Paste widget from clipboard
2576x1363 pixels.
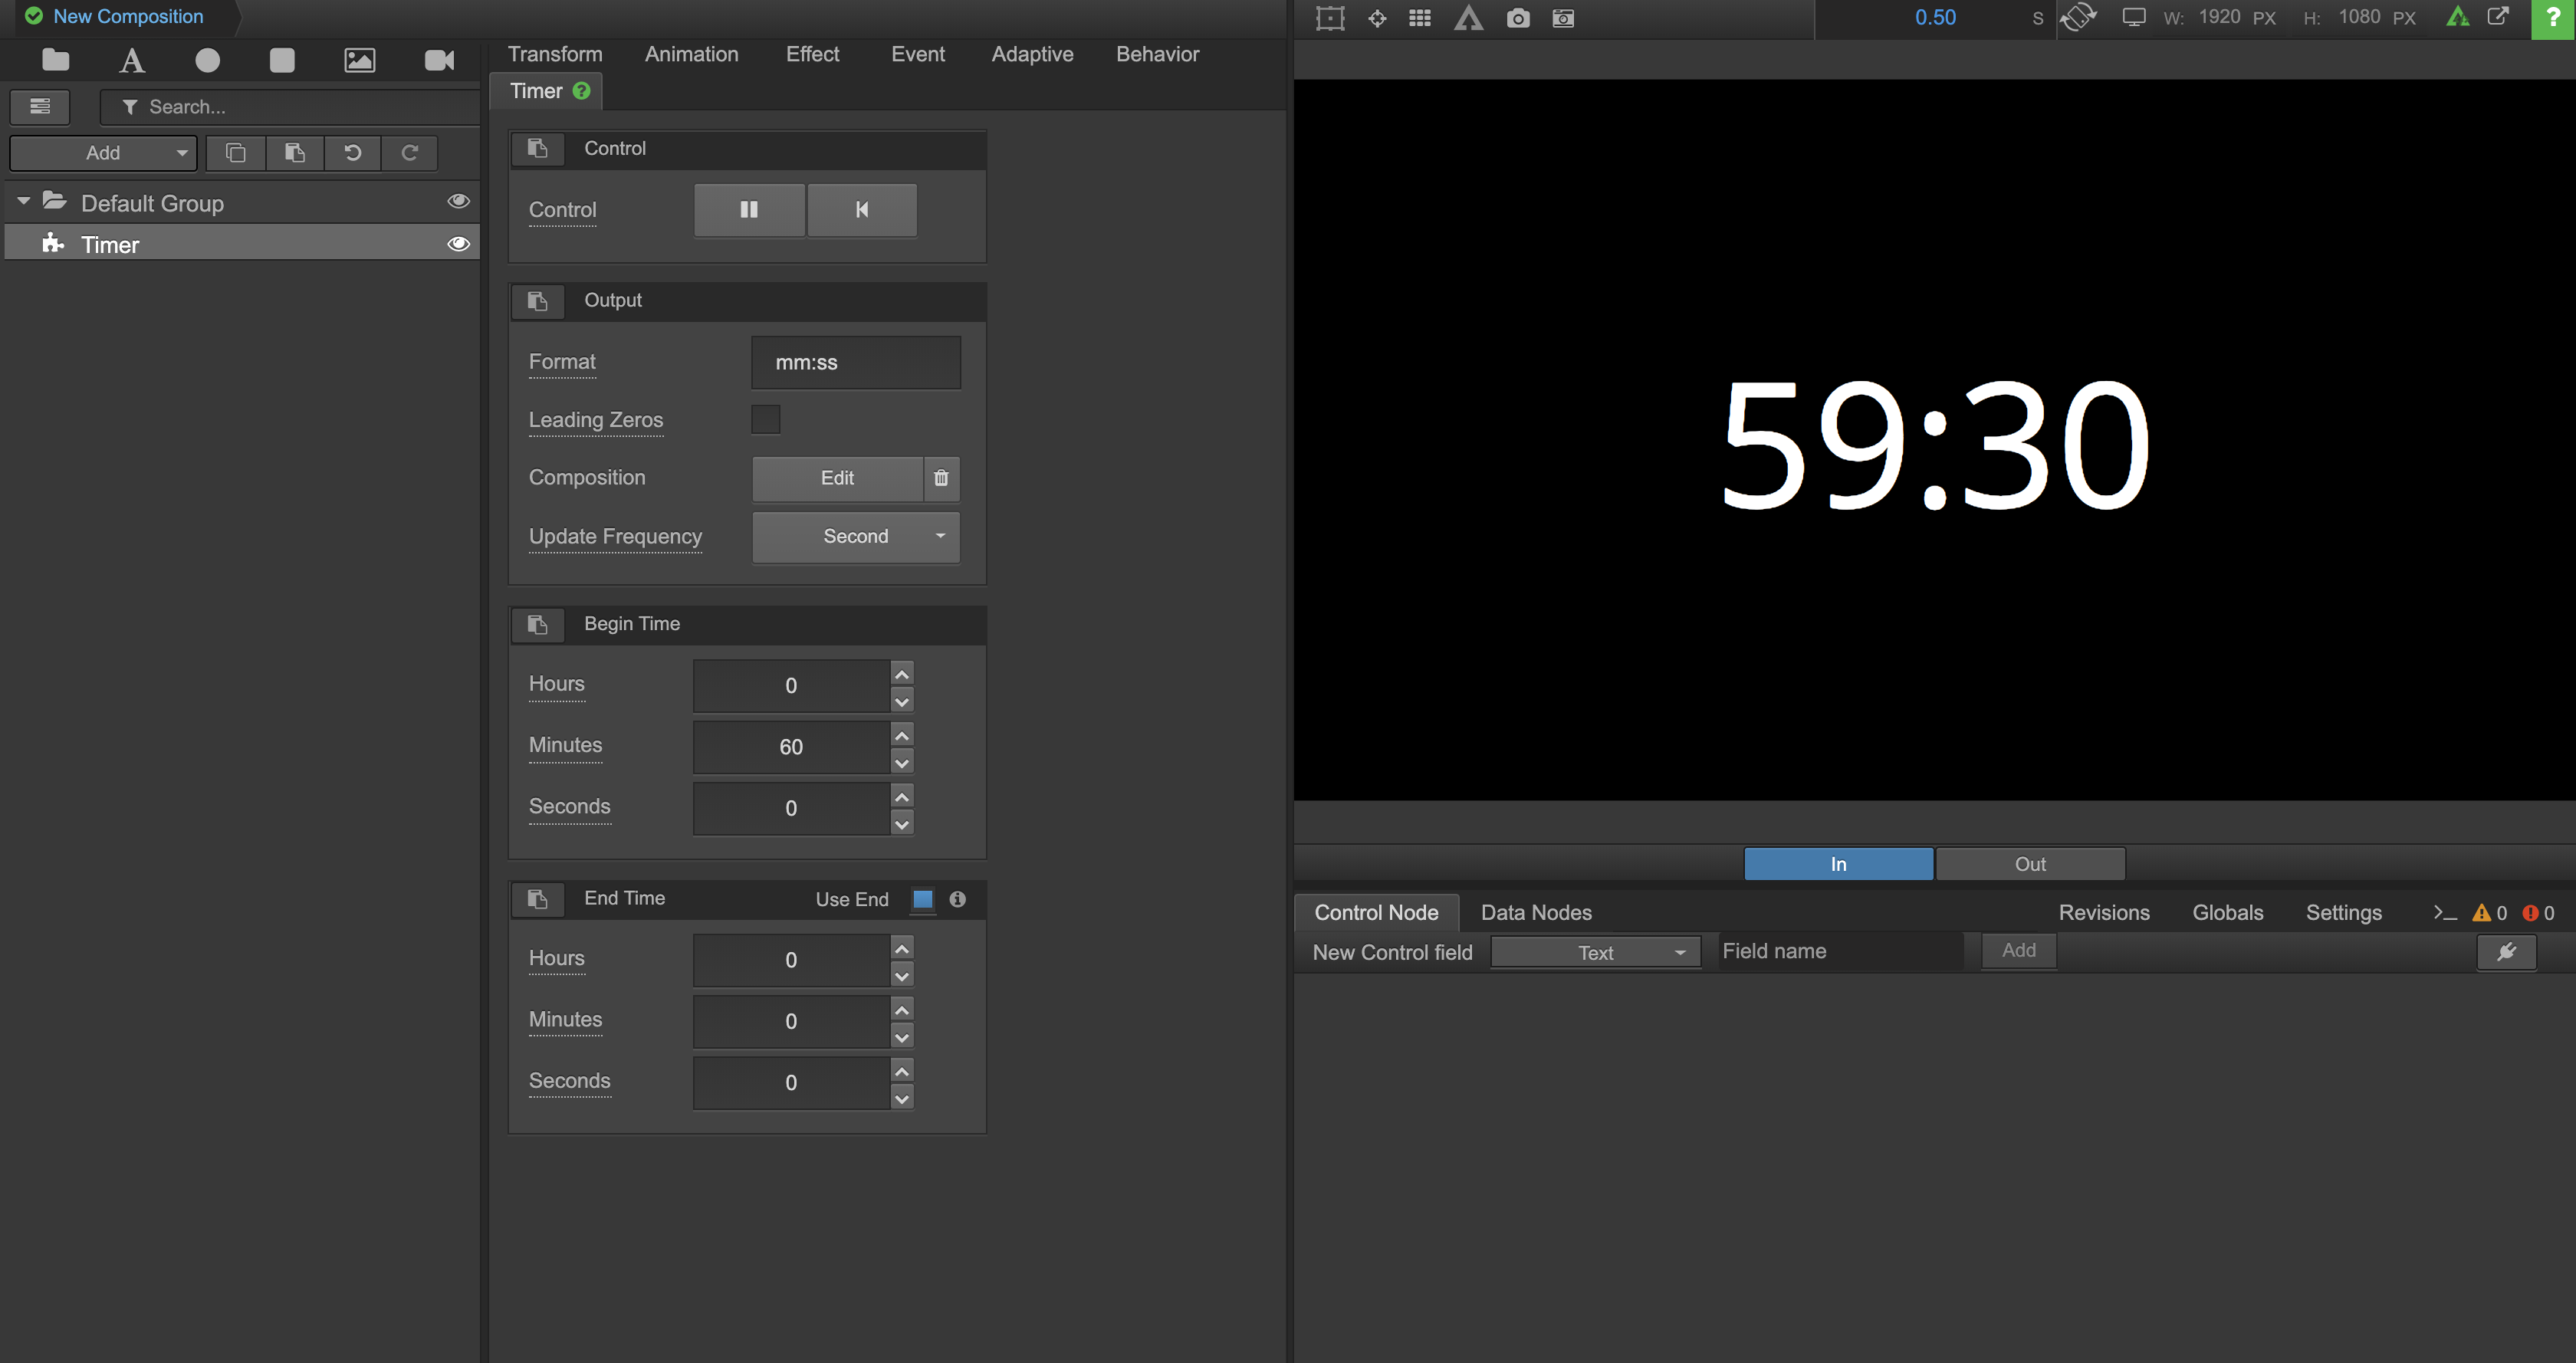pos(294,153)
